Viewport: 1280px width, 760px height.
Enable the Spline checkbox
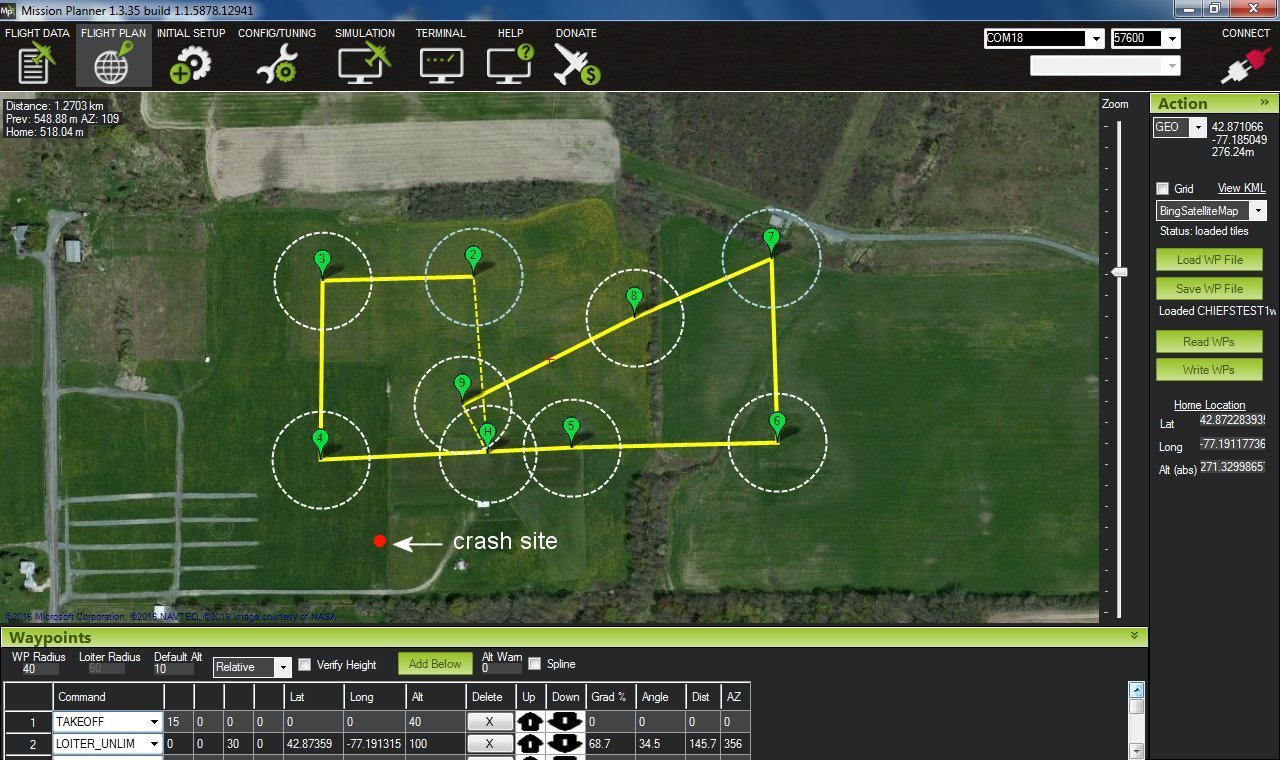point(535,664)
